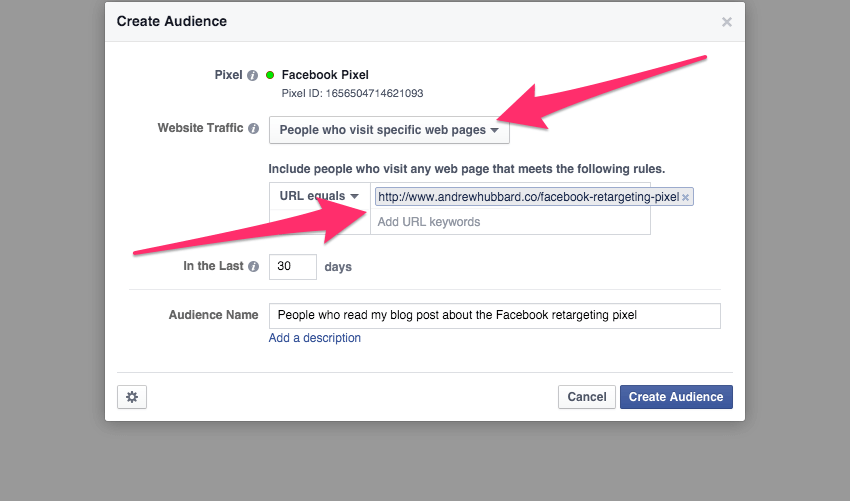
Task: Focus the days number field showing 30
Action: (292, 267)
